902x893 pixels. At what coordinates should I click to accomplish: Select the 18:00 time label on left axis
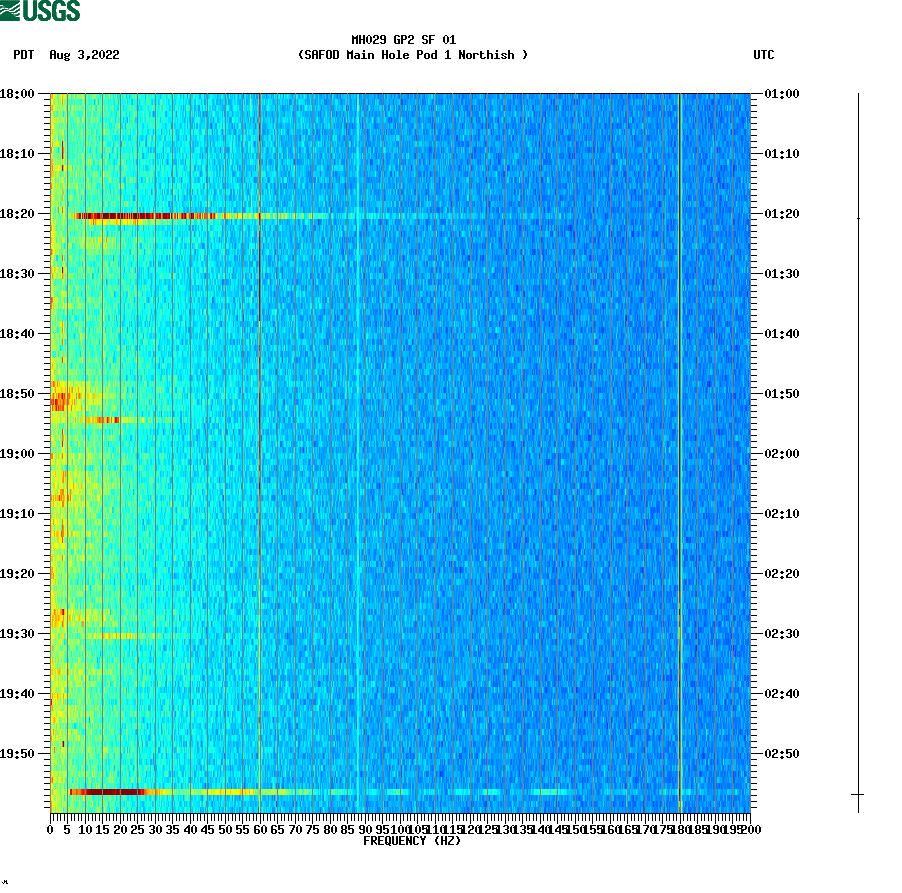pyautogui.click(x=17, y=95)
